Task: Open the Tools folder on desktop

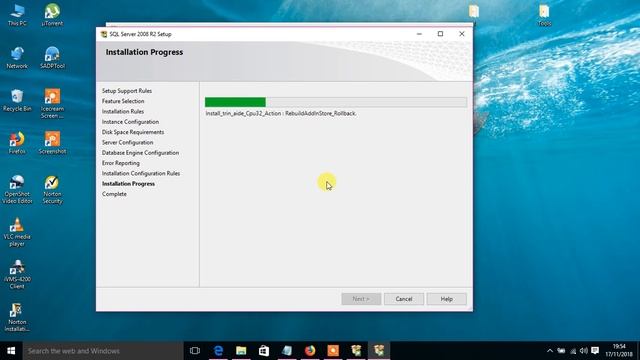Action: pyautogui.click(x=544, y=16)
